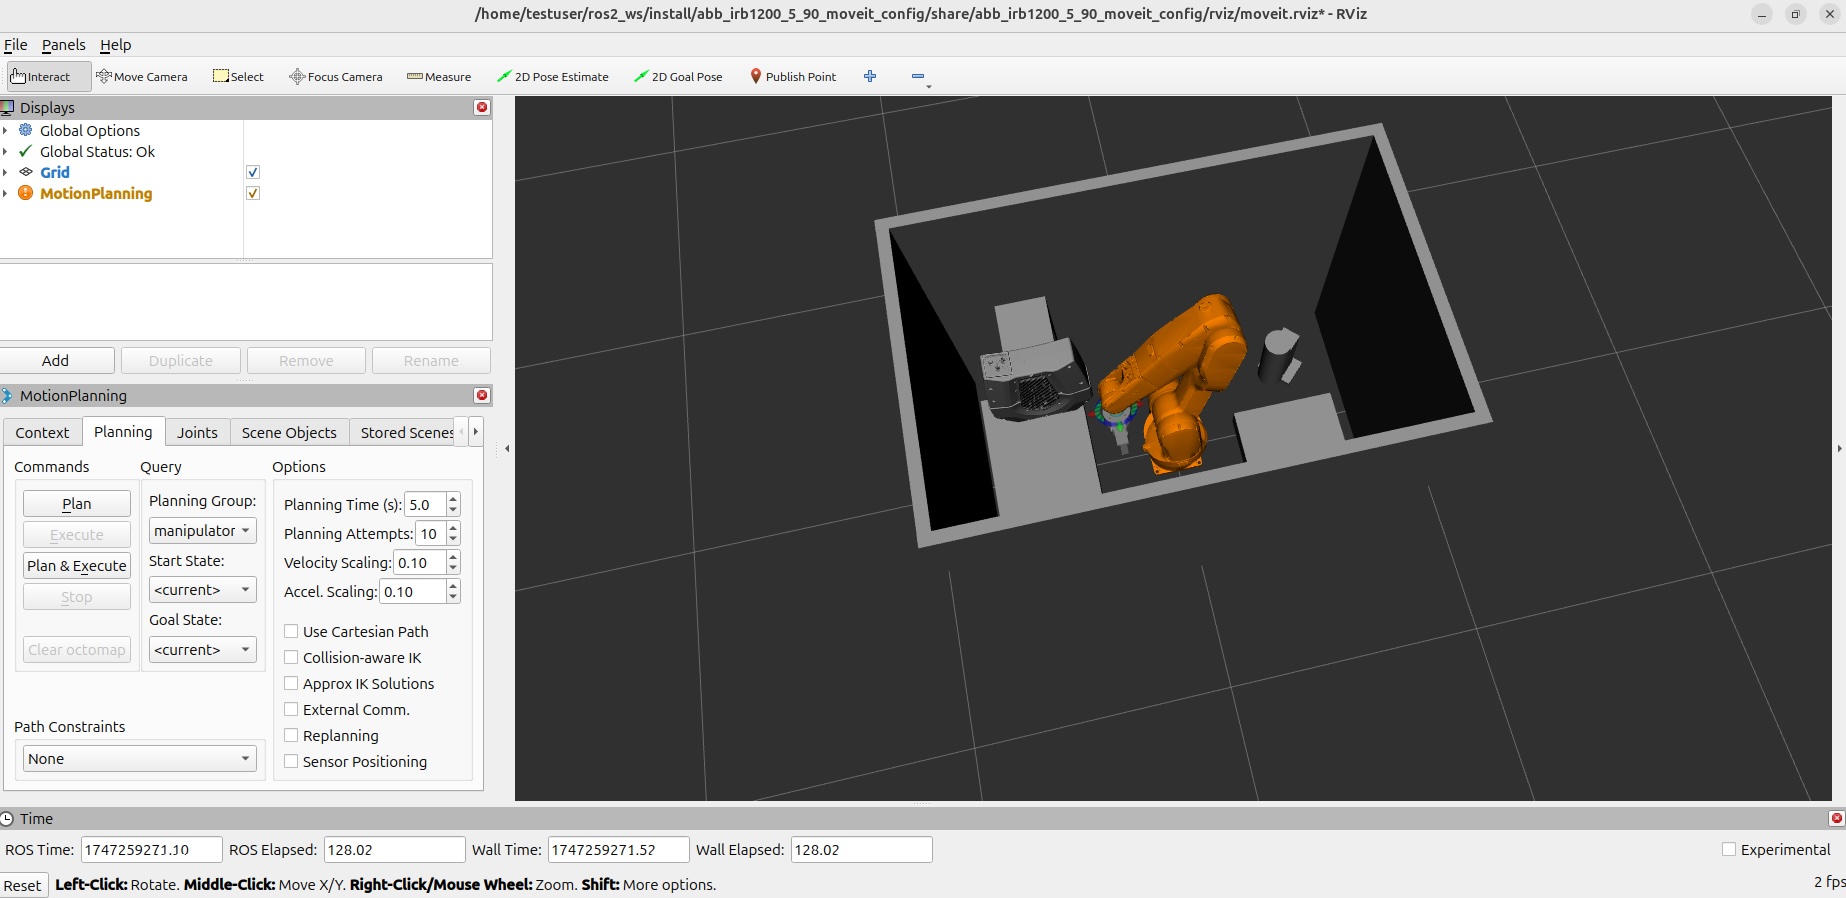The image size is (1846, 898).
Task: Open the Help menu
Action: [x=115, y=45]
